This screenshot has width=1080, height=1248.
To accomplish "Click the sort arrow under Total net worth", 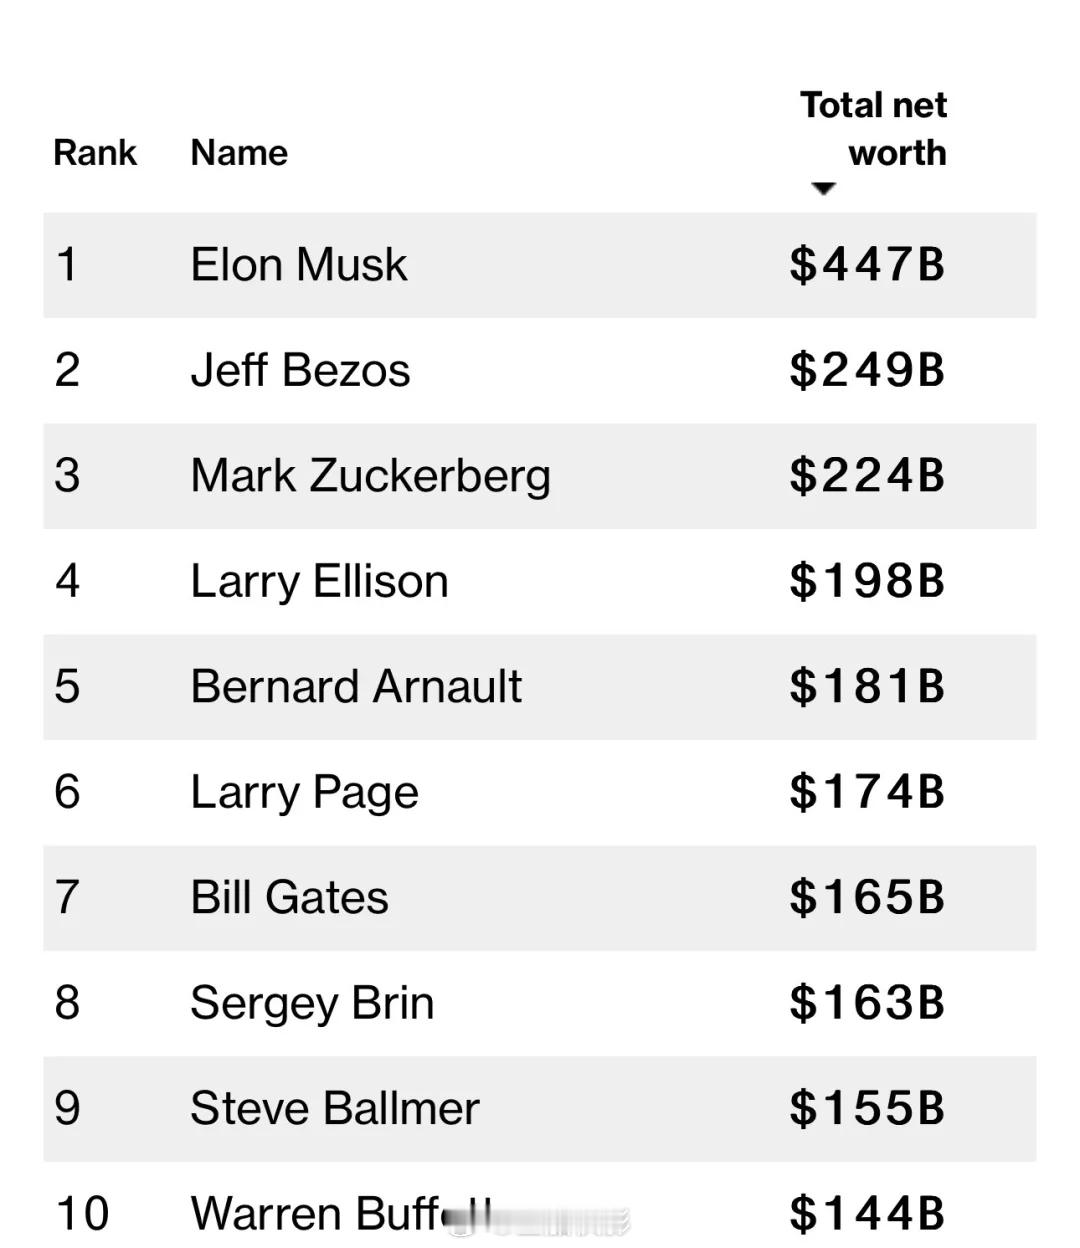I will [823, 188].
